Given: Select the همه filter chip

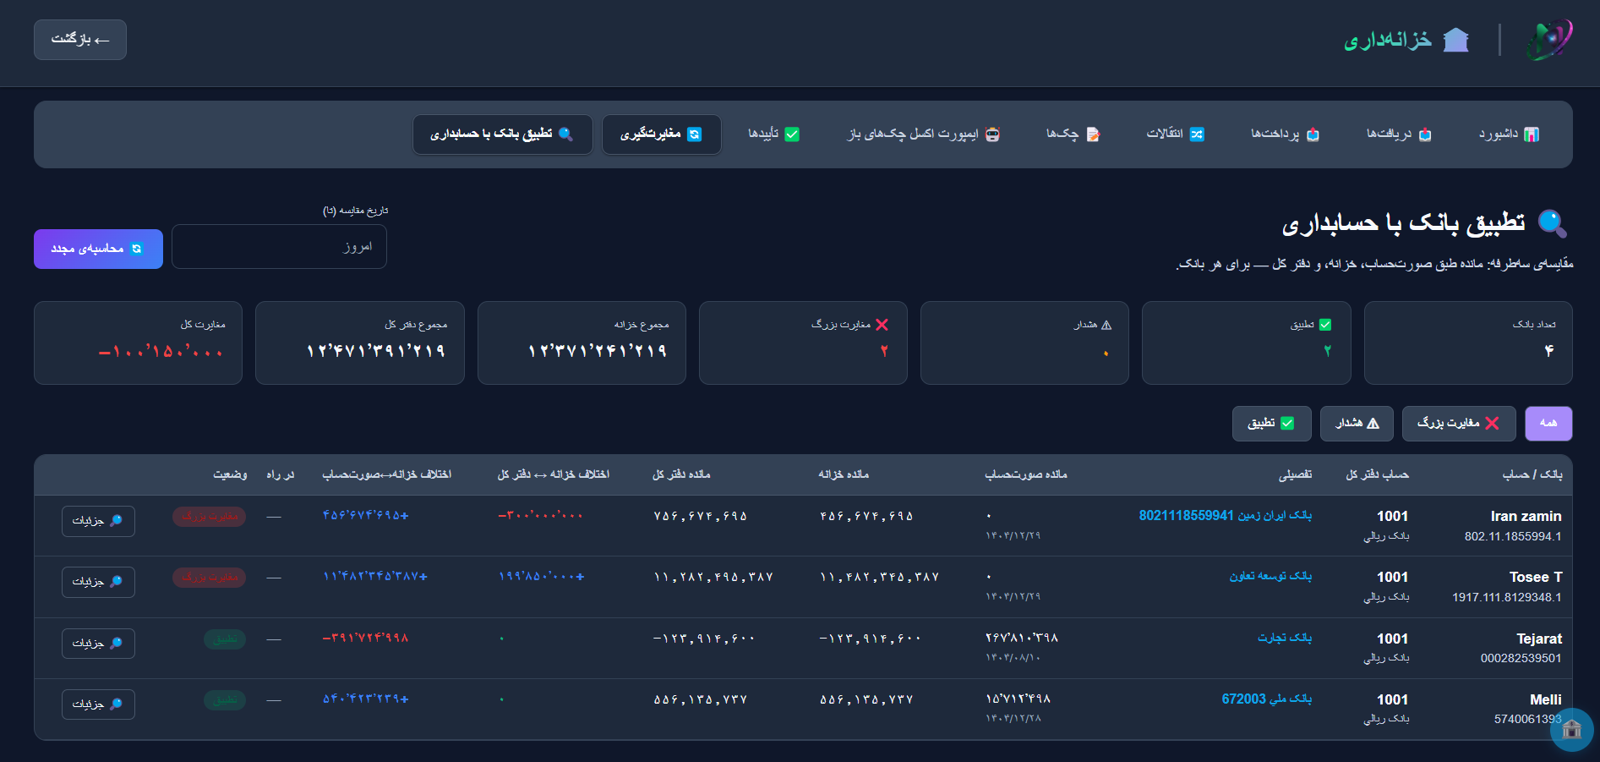Looking at the screenshot, I should [1548, 423].
